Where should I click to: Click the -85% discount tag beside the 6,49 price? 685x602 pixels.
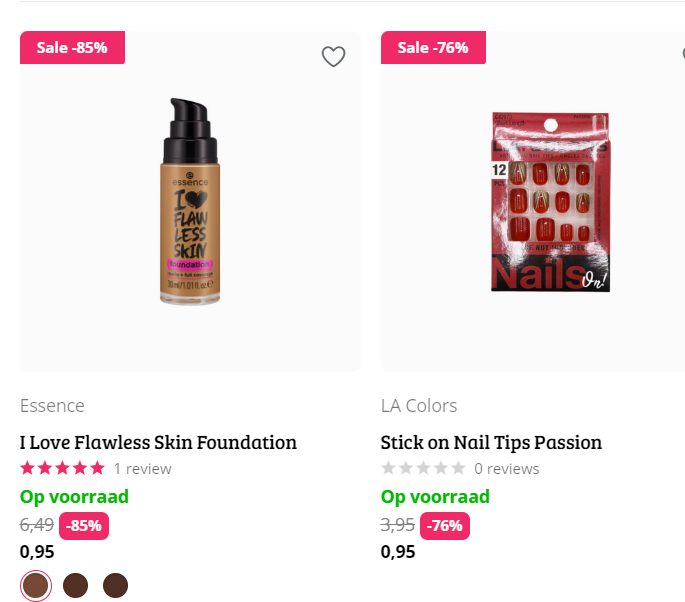85,525
